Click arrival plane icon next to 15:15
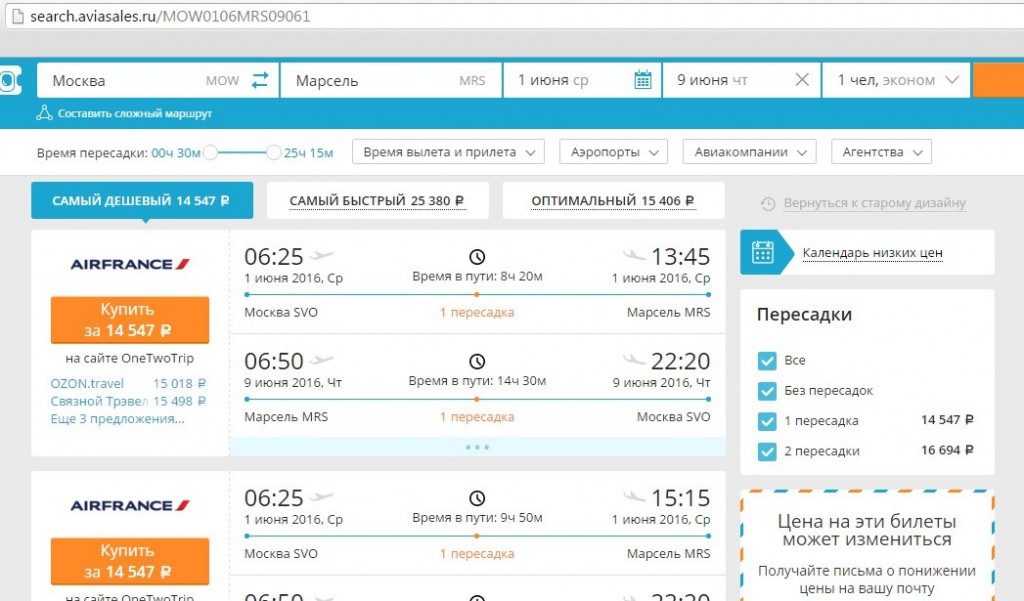This screenshot has height=601, width=1024. (634, 496)
